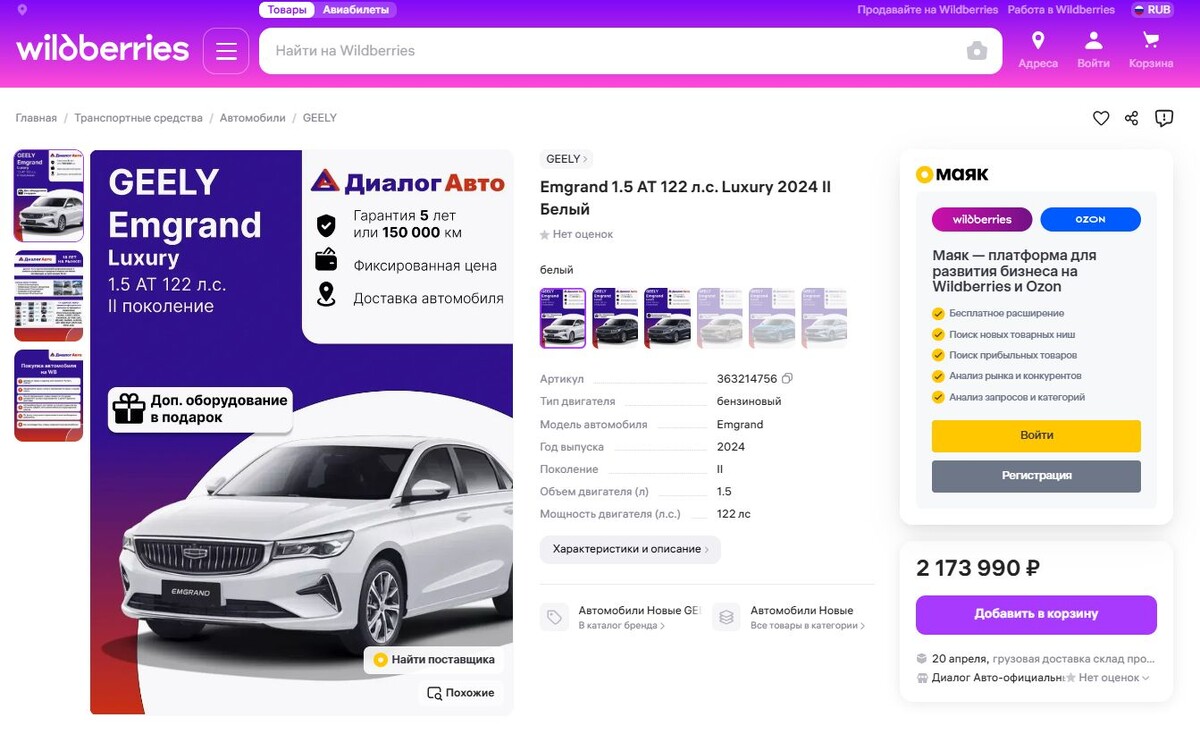1200x734 pixels.
Task: Go to Главная breadcrumb
Action: coord(36,118)
